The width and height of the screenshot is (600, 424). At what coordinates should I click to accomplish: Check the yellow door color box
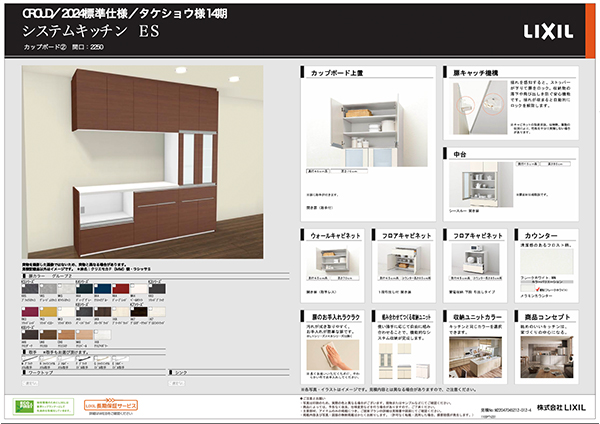point(42,308)
